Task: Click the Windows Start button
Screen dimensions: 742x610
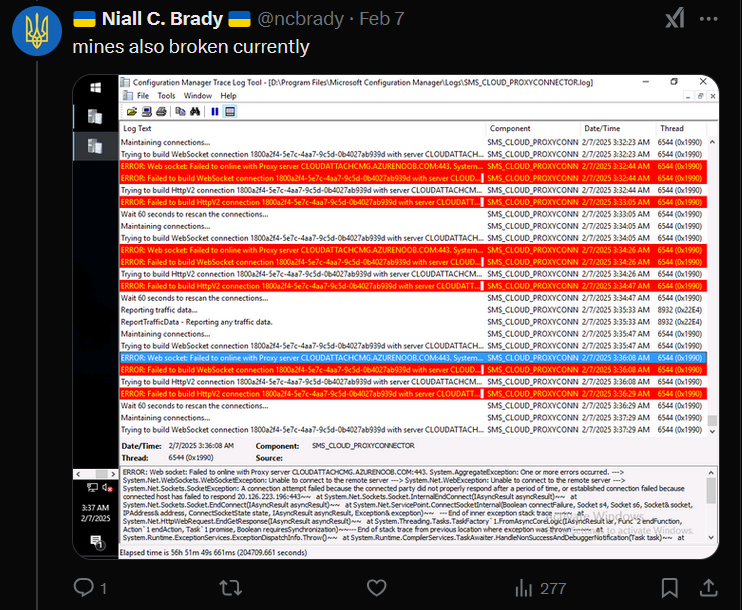Action: pyautogui.click(x=96, y=88)
